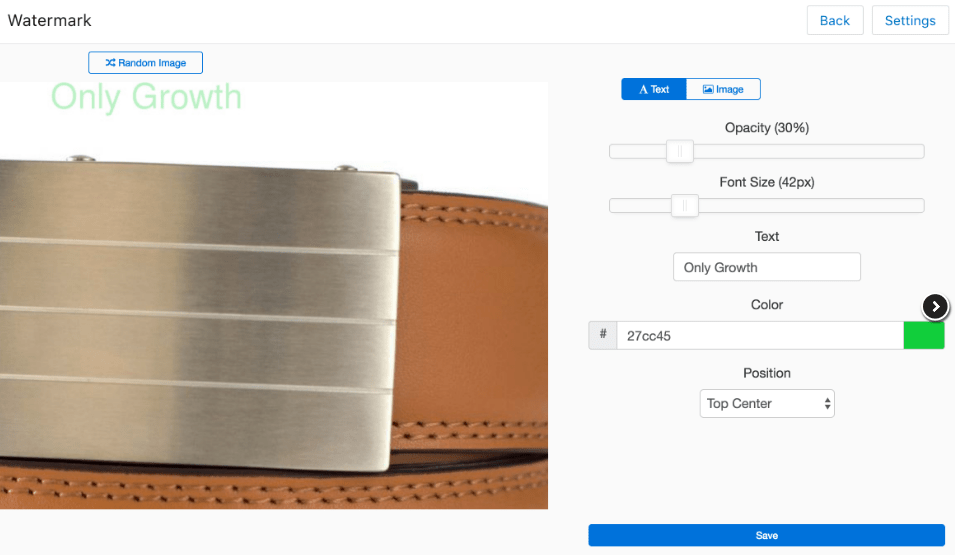955x555 pixels.
Task: Click the Opacity slider handle
Action: pos(680,151)
